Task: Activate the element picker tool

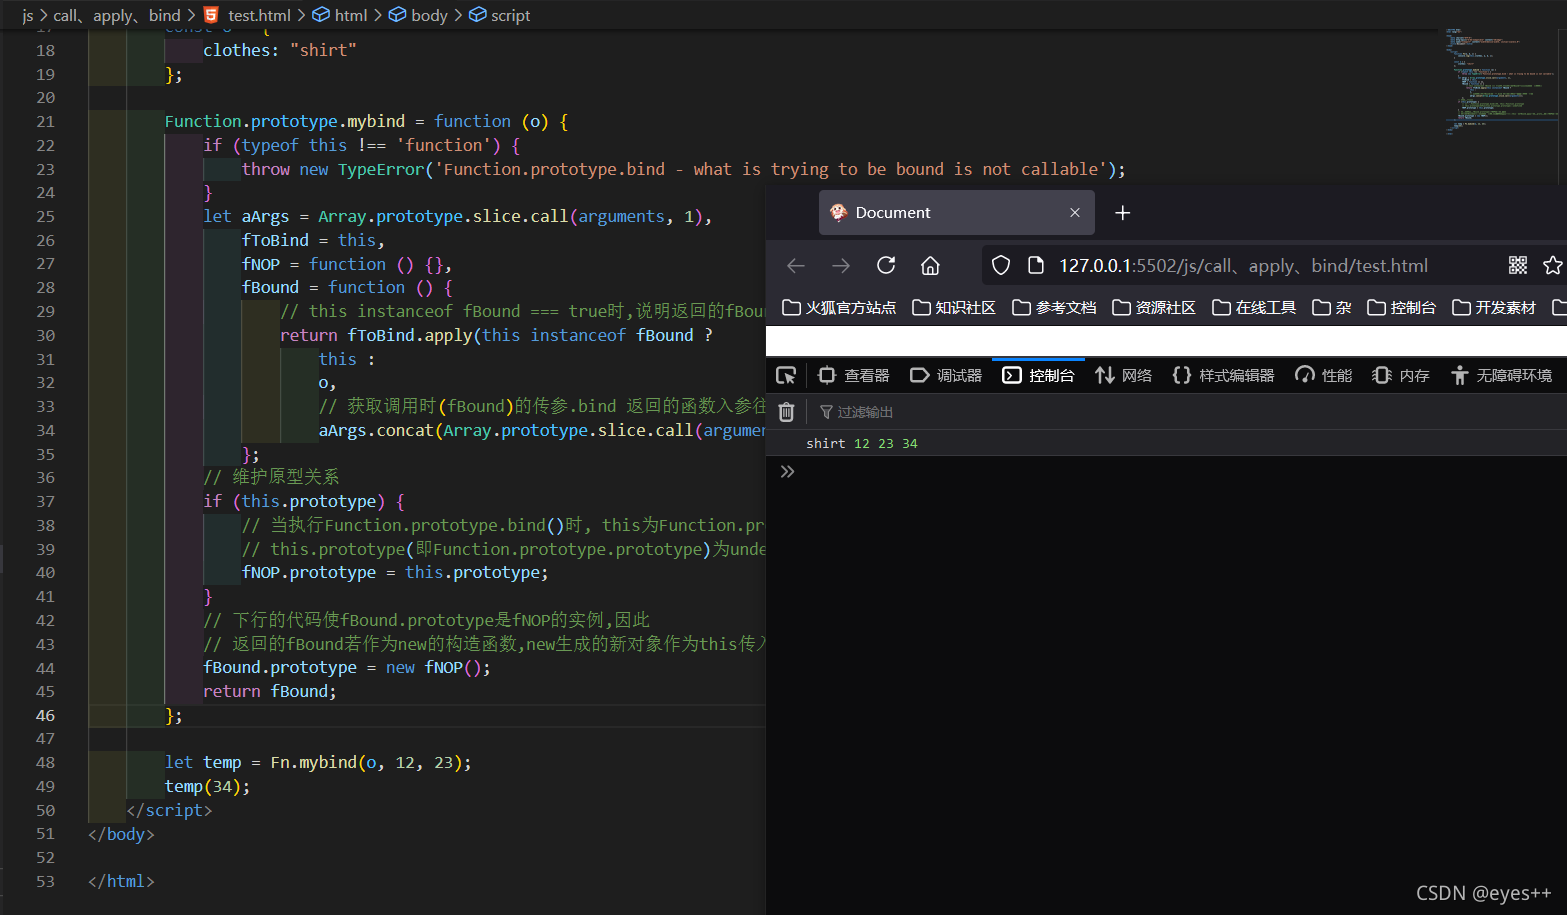Action: [x=786, y=375]
